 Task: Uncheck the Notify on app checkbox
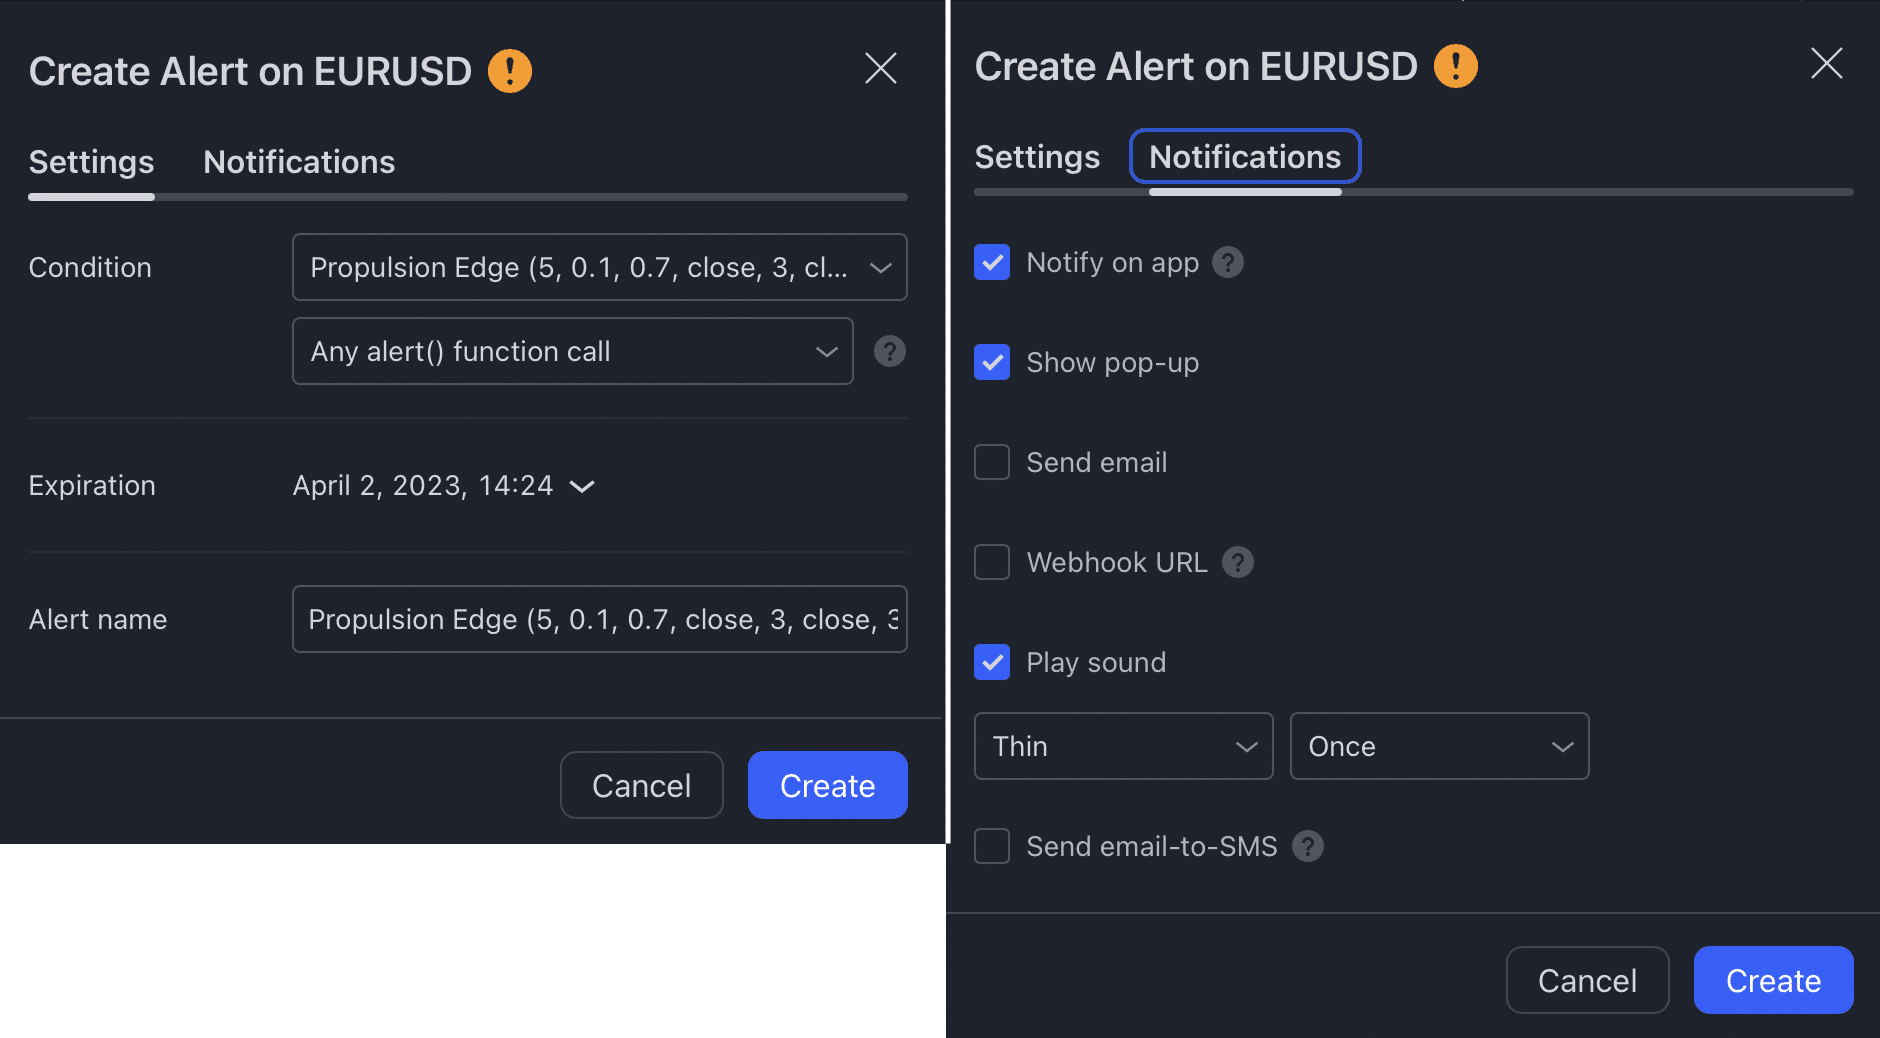pyautogui.click(x=992, y=262)
